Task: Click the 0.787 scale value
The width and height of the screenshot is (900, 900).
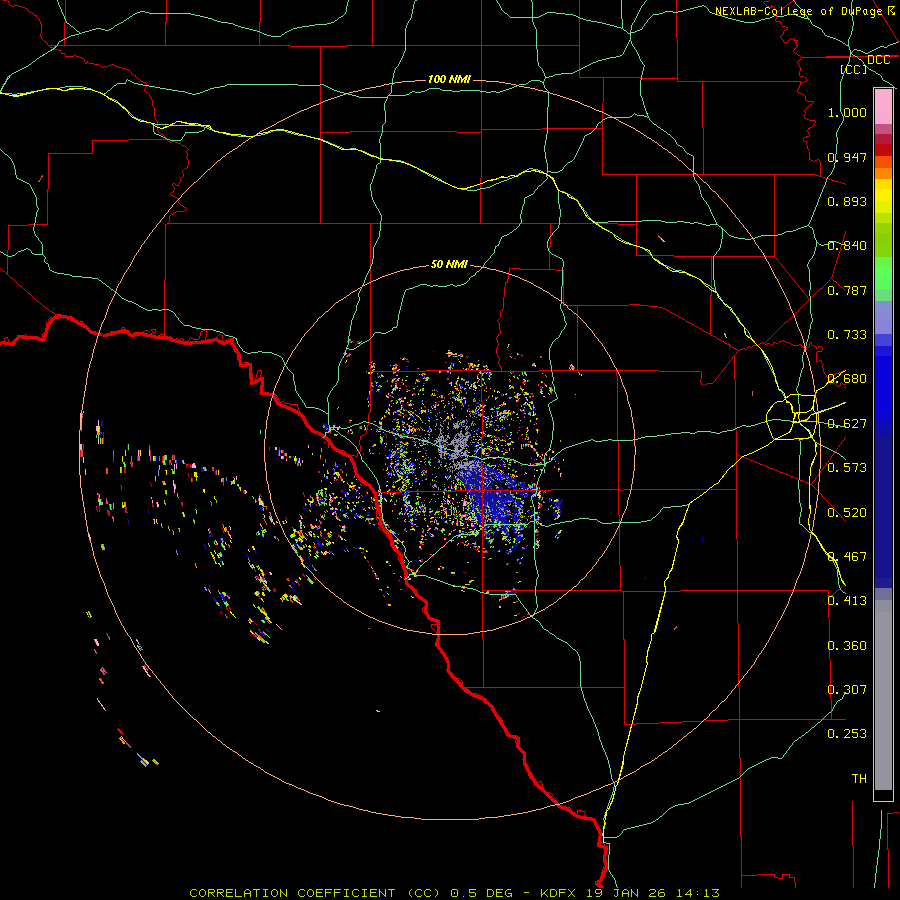Action: (x=847, y=290)
